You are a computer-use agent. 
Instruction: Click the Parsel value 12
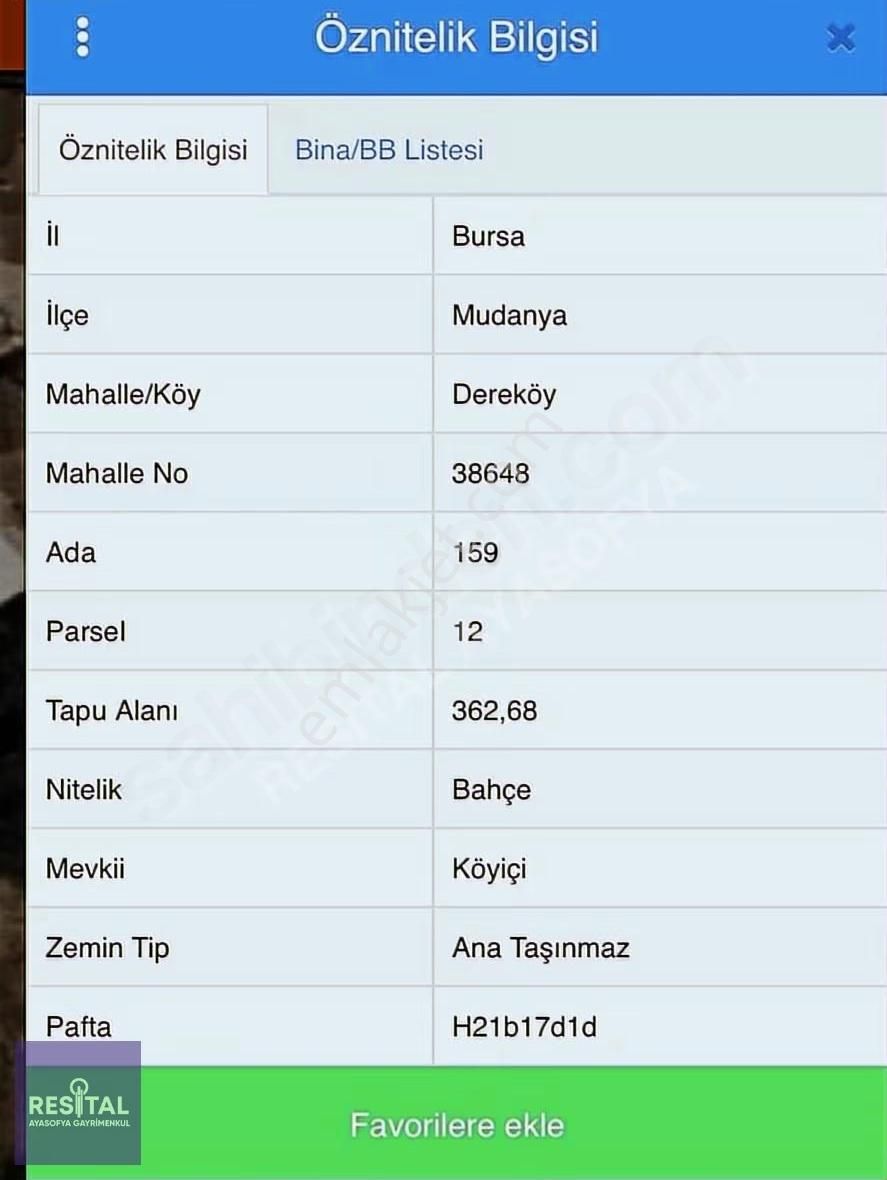coord(466,631)
